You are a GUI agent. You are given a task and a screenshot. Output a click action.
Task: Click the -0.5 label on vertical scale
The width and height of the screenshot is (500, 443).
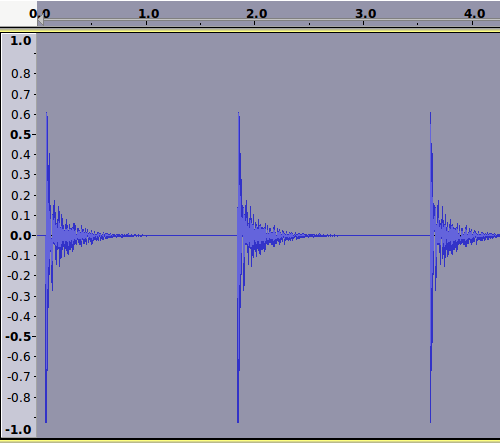pos(18,337)
